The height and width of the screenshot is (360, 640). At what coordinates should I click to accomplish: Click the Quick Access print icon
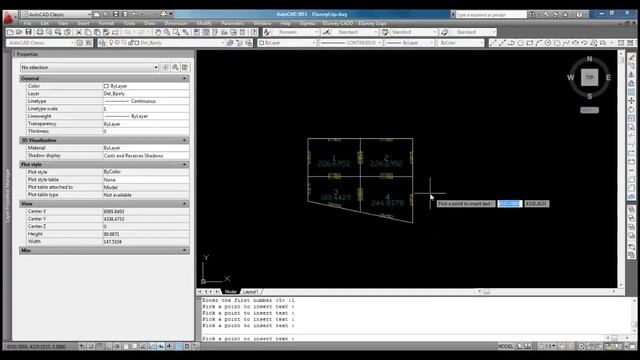click(163, 14)
